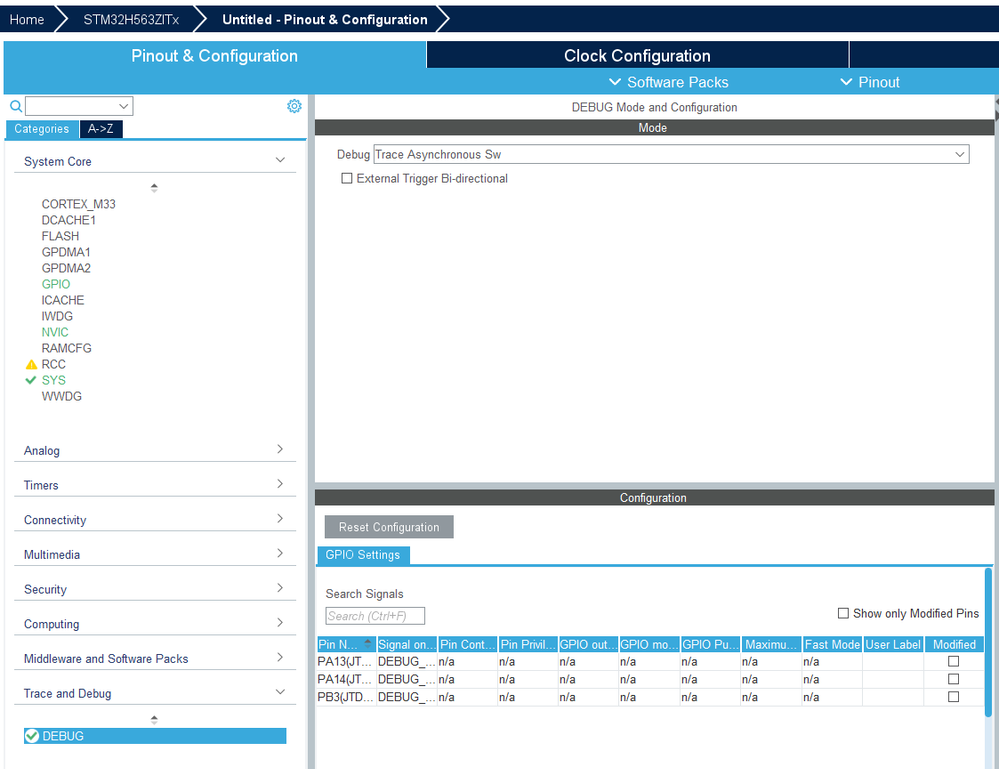
Task: Click Untitled - Pinout & Configuration breadcrumb
Action: pos(325,20)
